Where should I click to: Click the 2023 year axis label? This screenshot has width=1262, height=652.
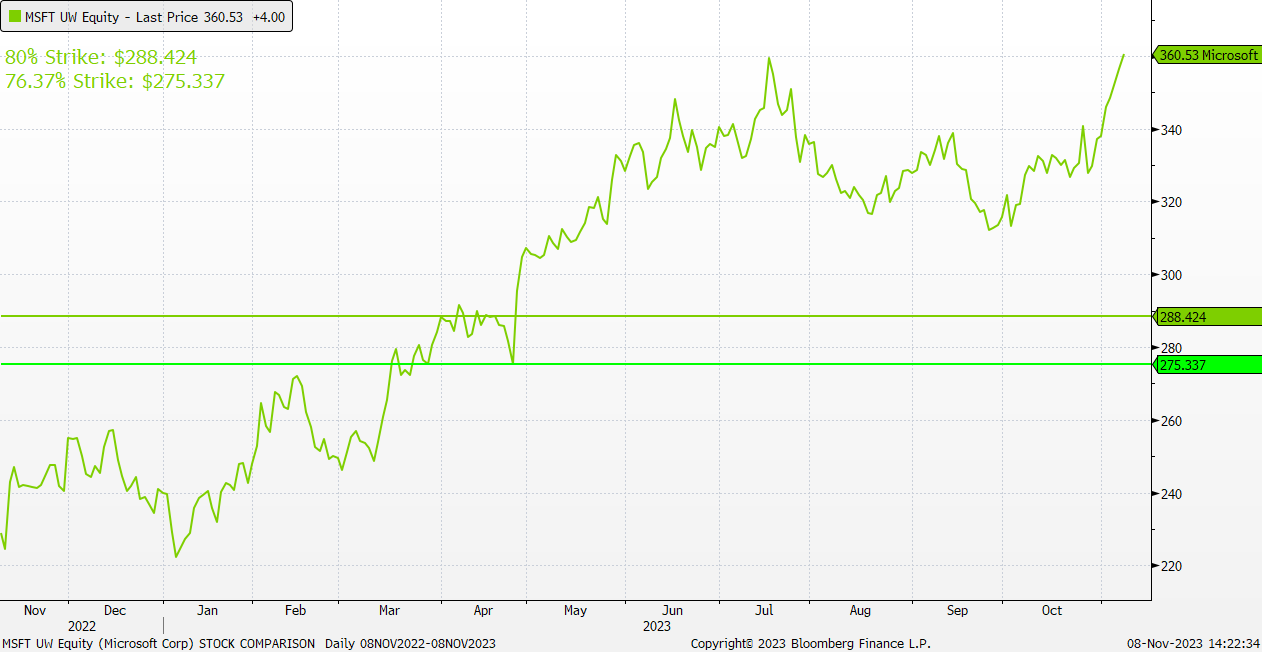[656, 626]
